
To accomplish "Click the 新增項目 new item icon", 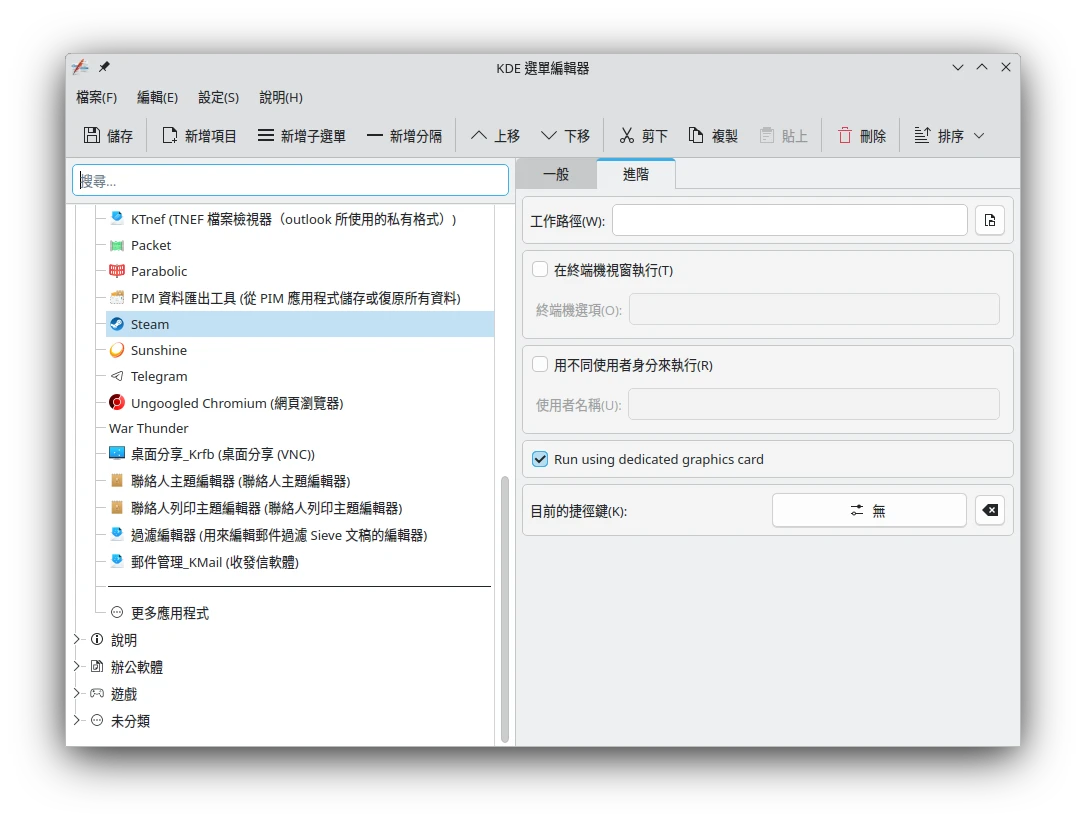I will (170, 136).
